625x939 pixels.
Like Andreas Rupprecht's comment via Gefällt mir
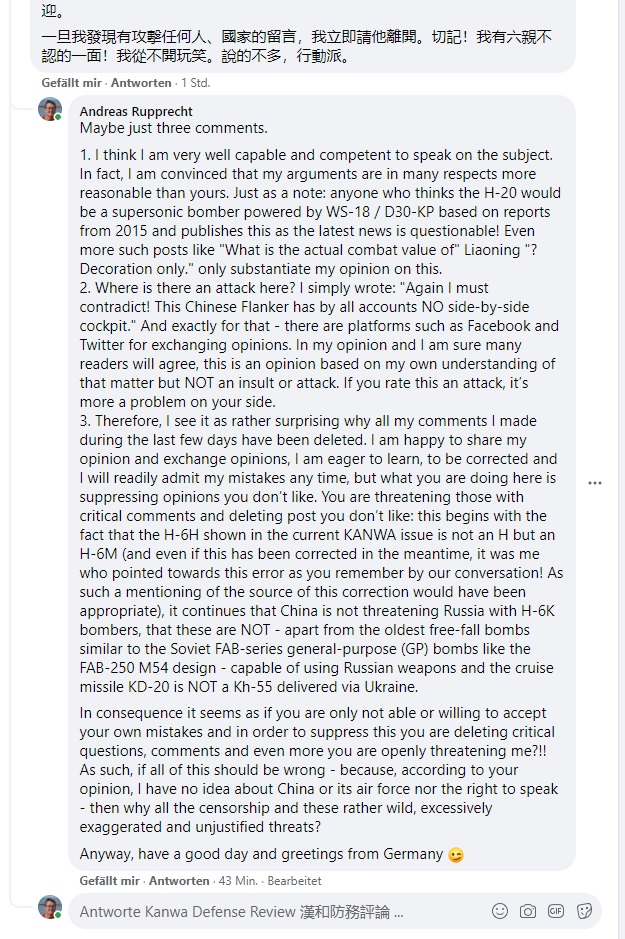(x=110, y=880)
